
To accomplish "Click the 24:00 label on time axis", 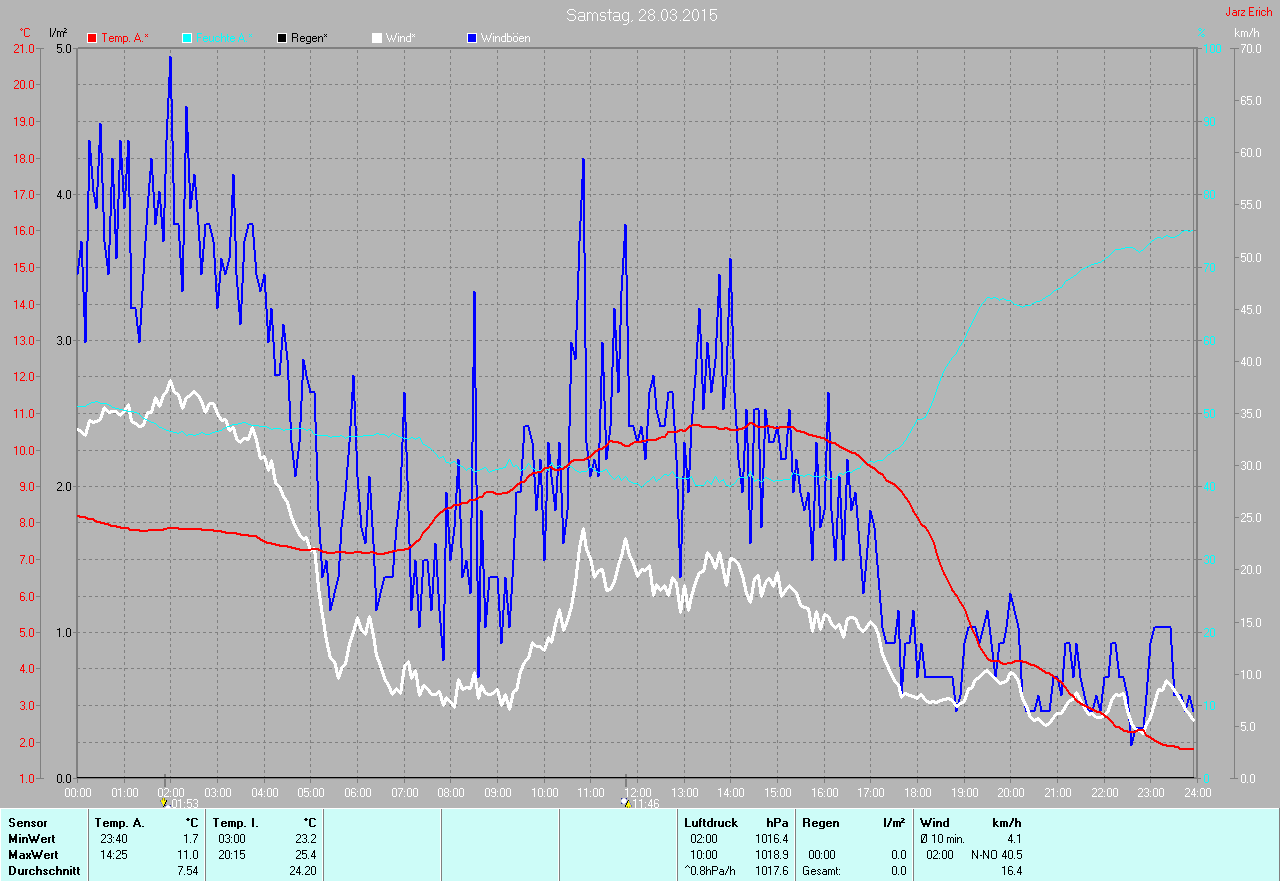I will (1197, 792).
